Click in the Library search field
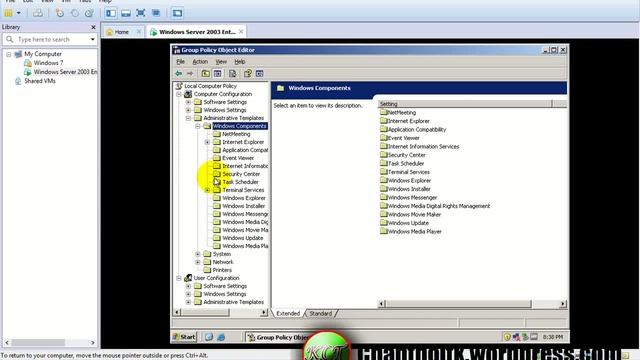The height and width of the screenshot is (360, 640). click(49, 40)
